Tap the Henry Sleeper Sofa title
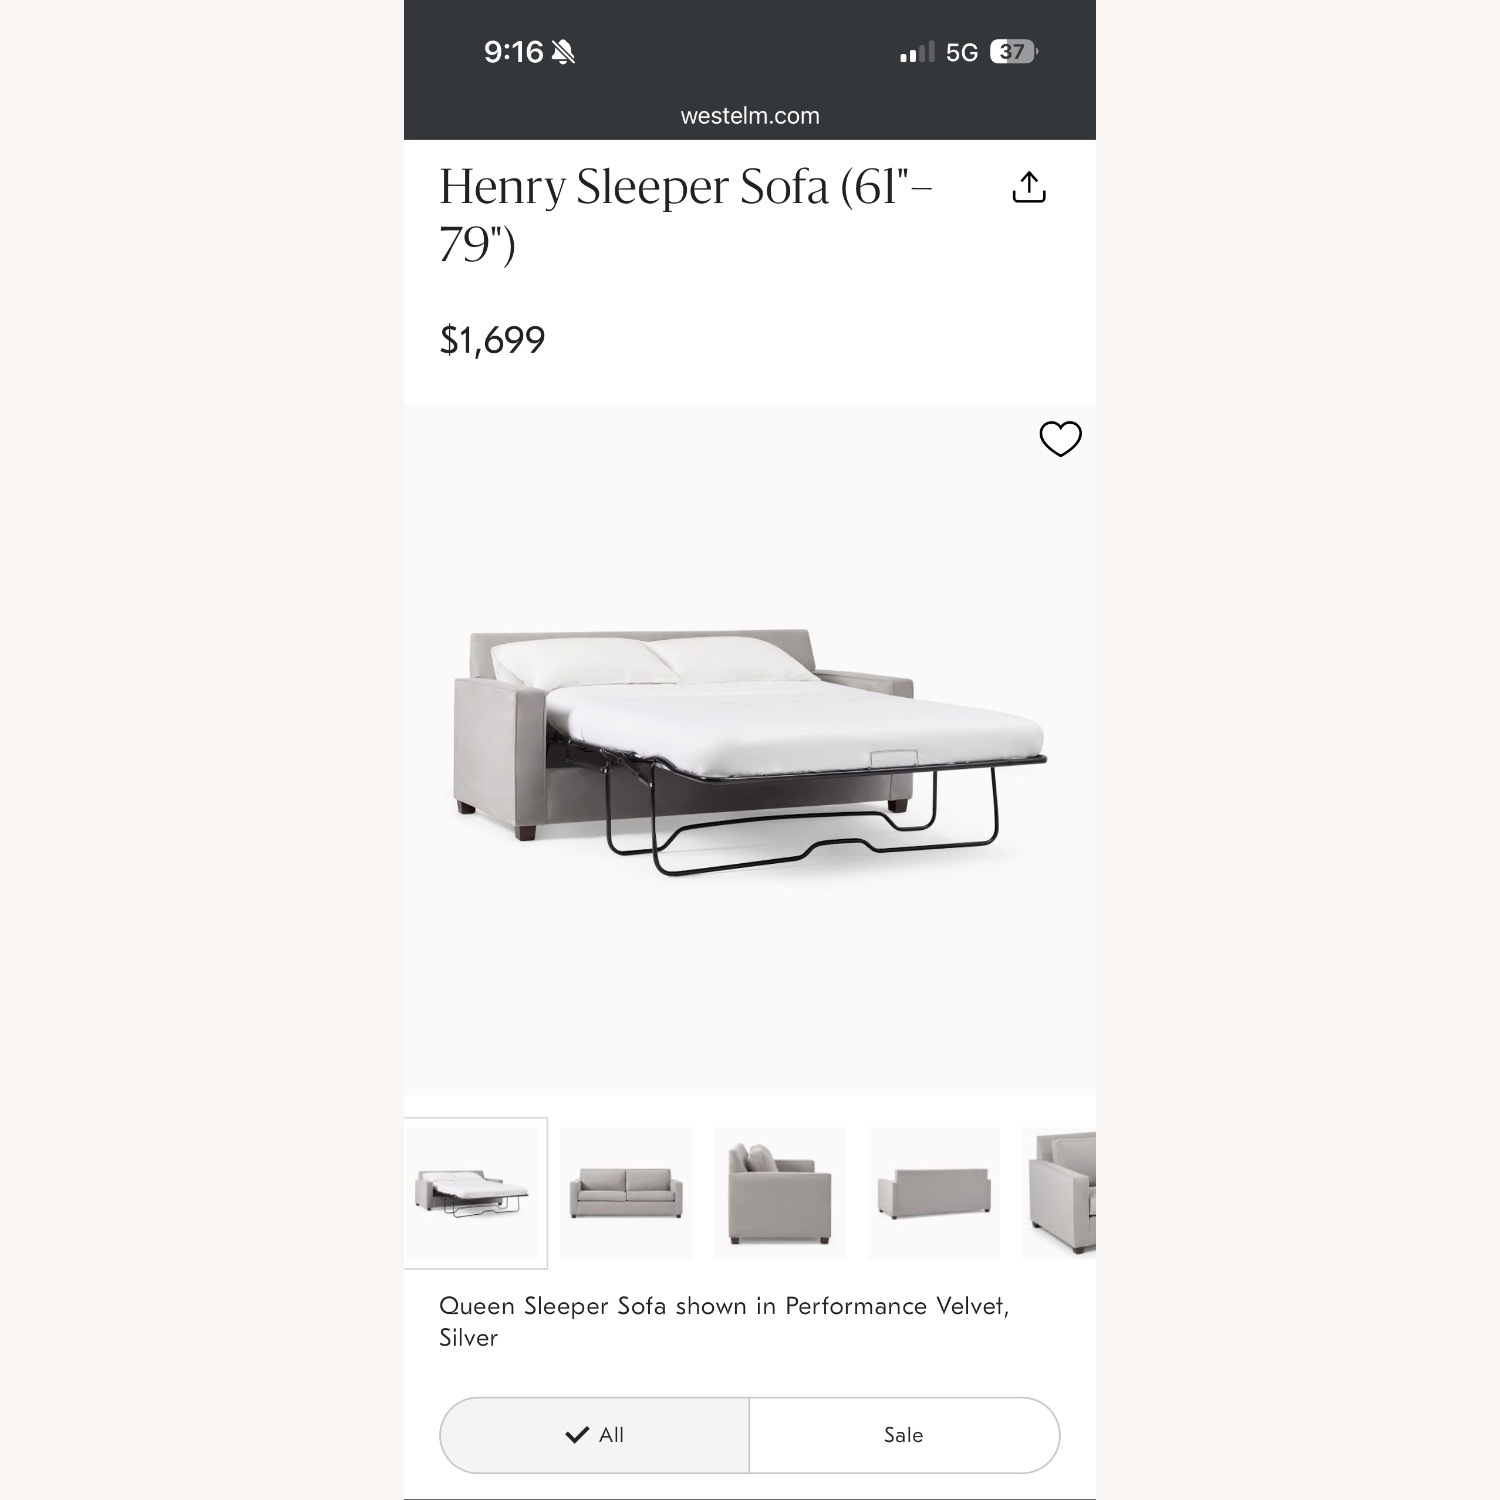The image size is (1500, 1500). coord(686,215)
